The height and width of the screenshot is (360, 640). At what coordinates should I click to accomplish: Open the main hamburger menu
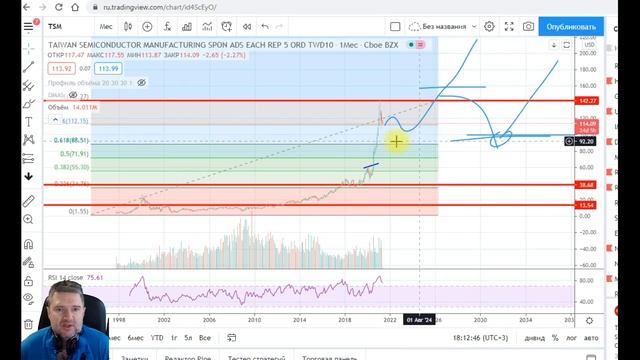click(x=29, y=27)
